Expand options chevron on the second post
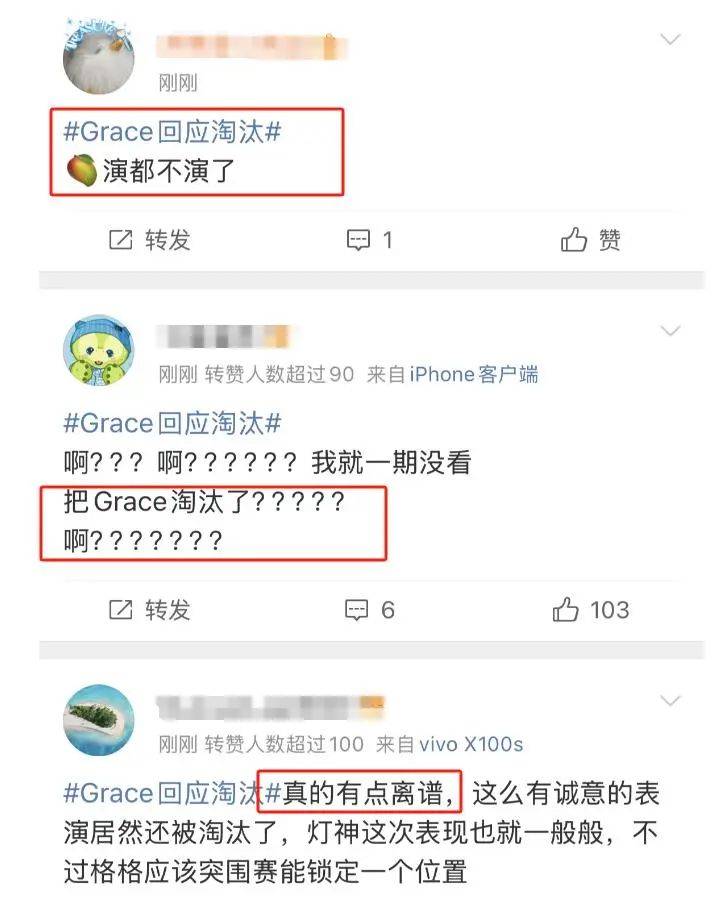The width and height of the screenshot is (726, 897). click(670, 331)
